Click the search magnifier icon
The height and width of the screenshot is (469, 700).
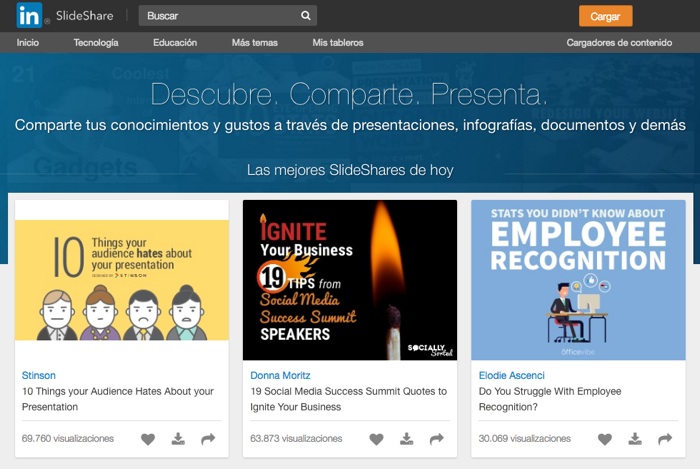tap(305, 16)
